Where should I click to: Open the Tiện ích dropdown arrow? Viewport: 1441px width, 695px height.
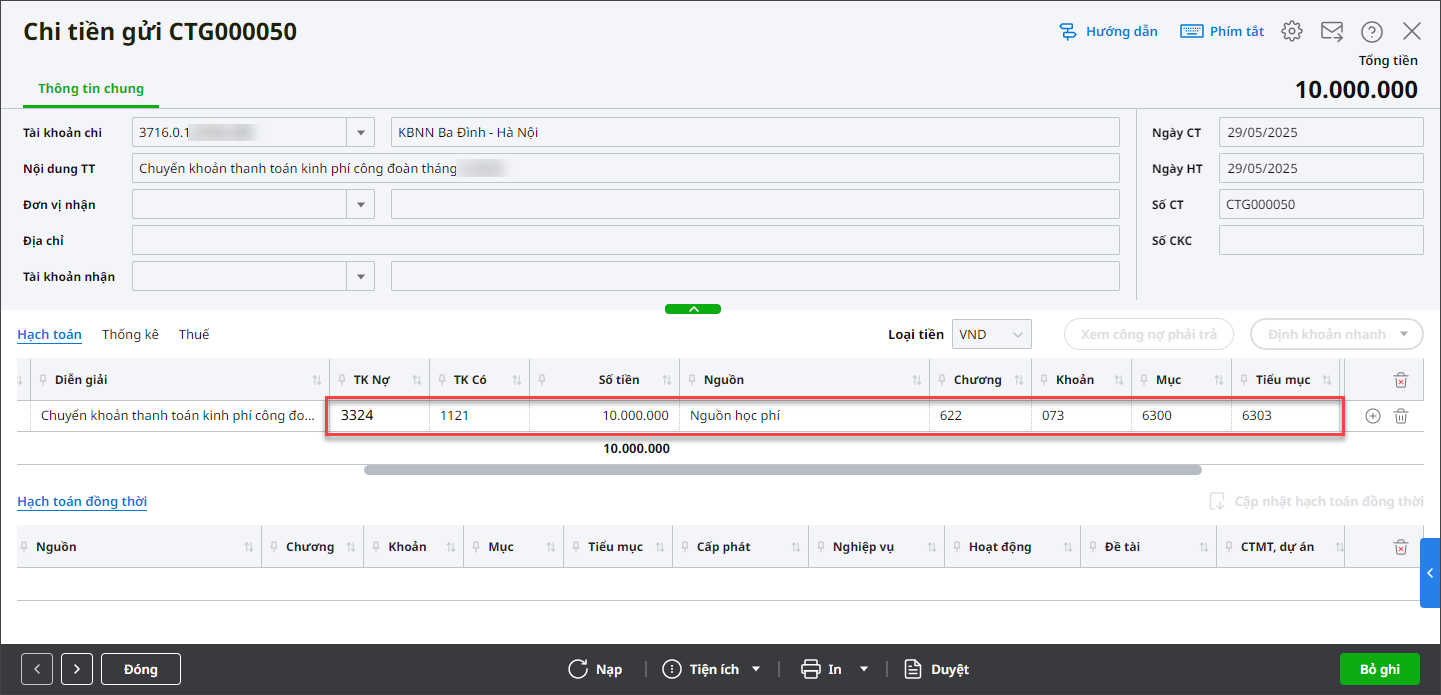756,669
